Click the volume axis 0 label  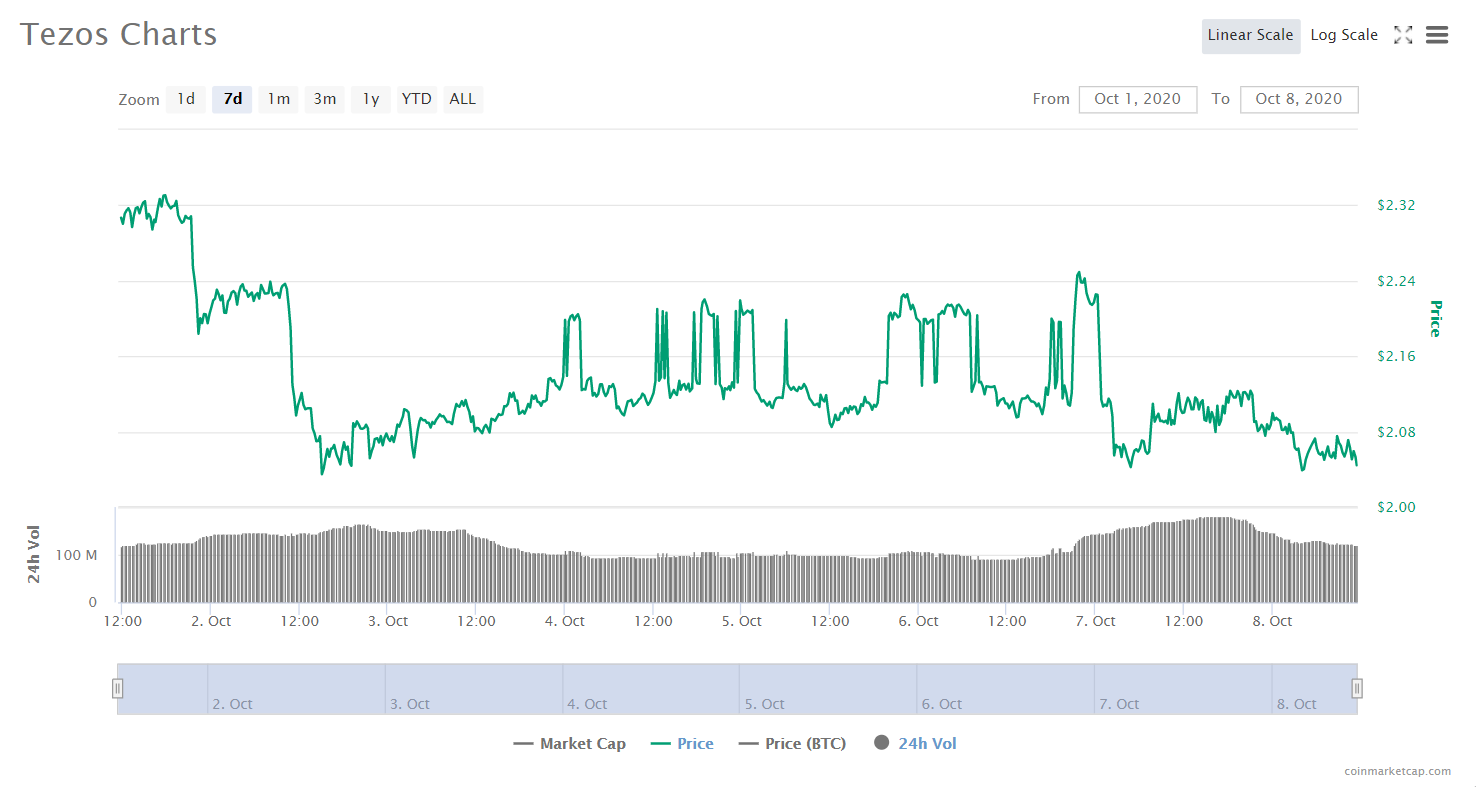[93, 603]
